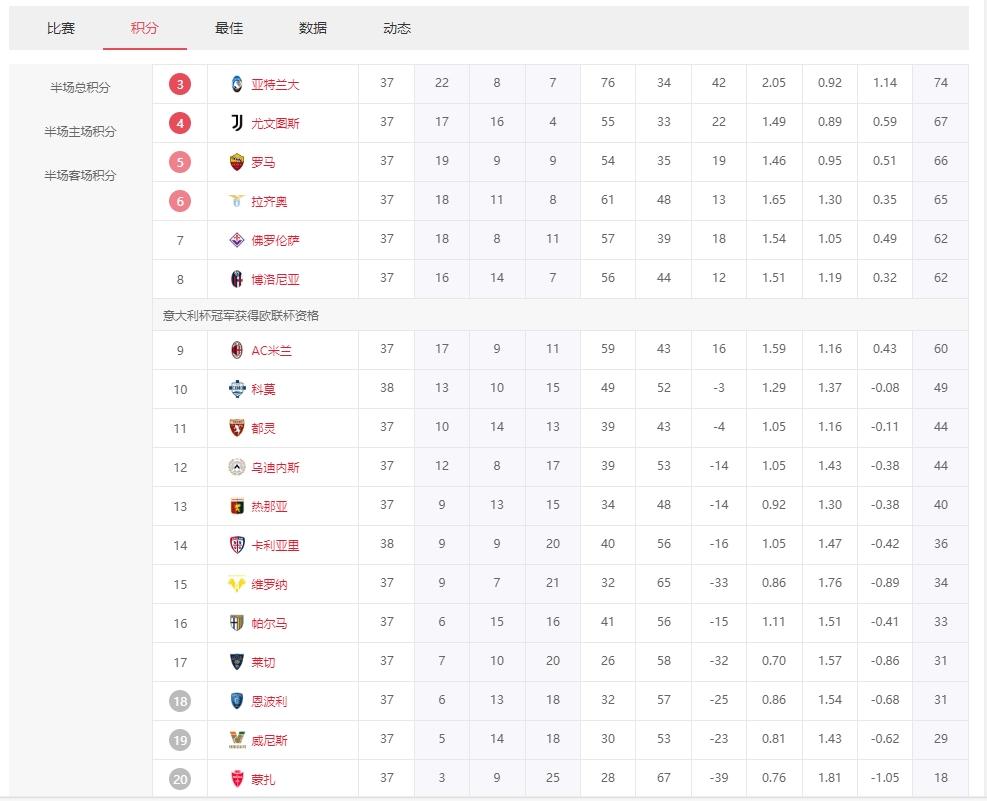Click the Bologna team crest icon
Viewport: 987px width, 801px height.
click(x=237, y=279)
